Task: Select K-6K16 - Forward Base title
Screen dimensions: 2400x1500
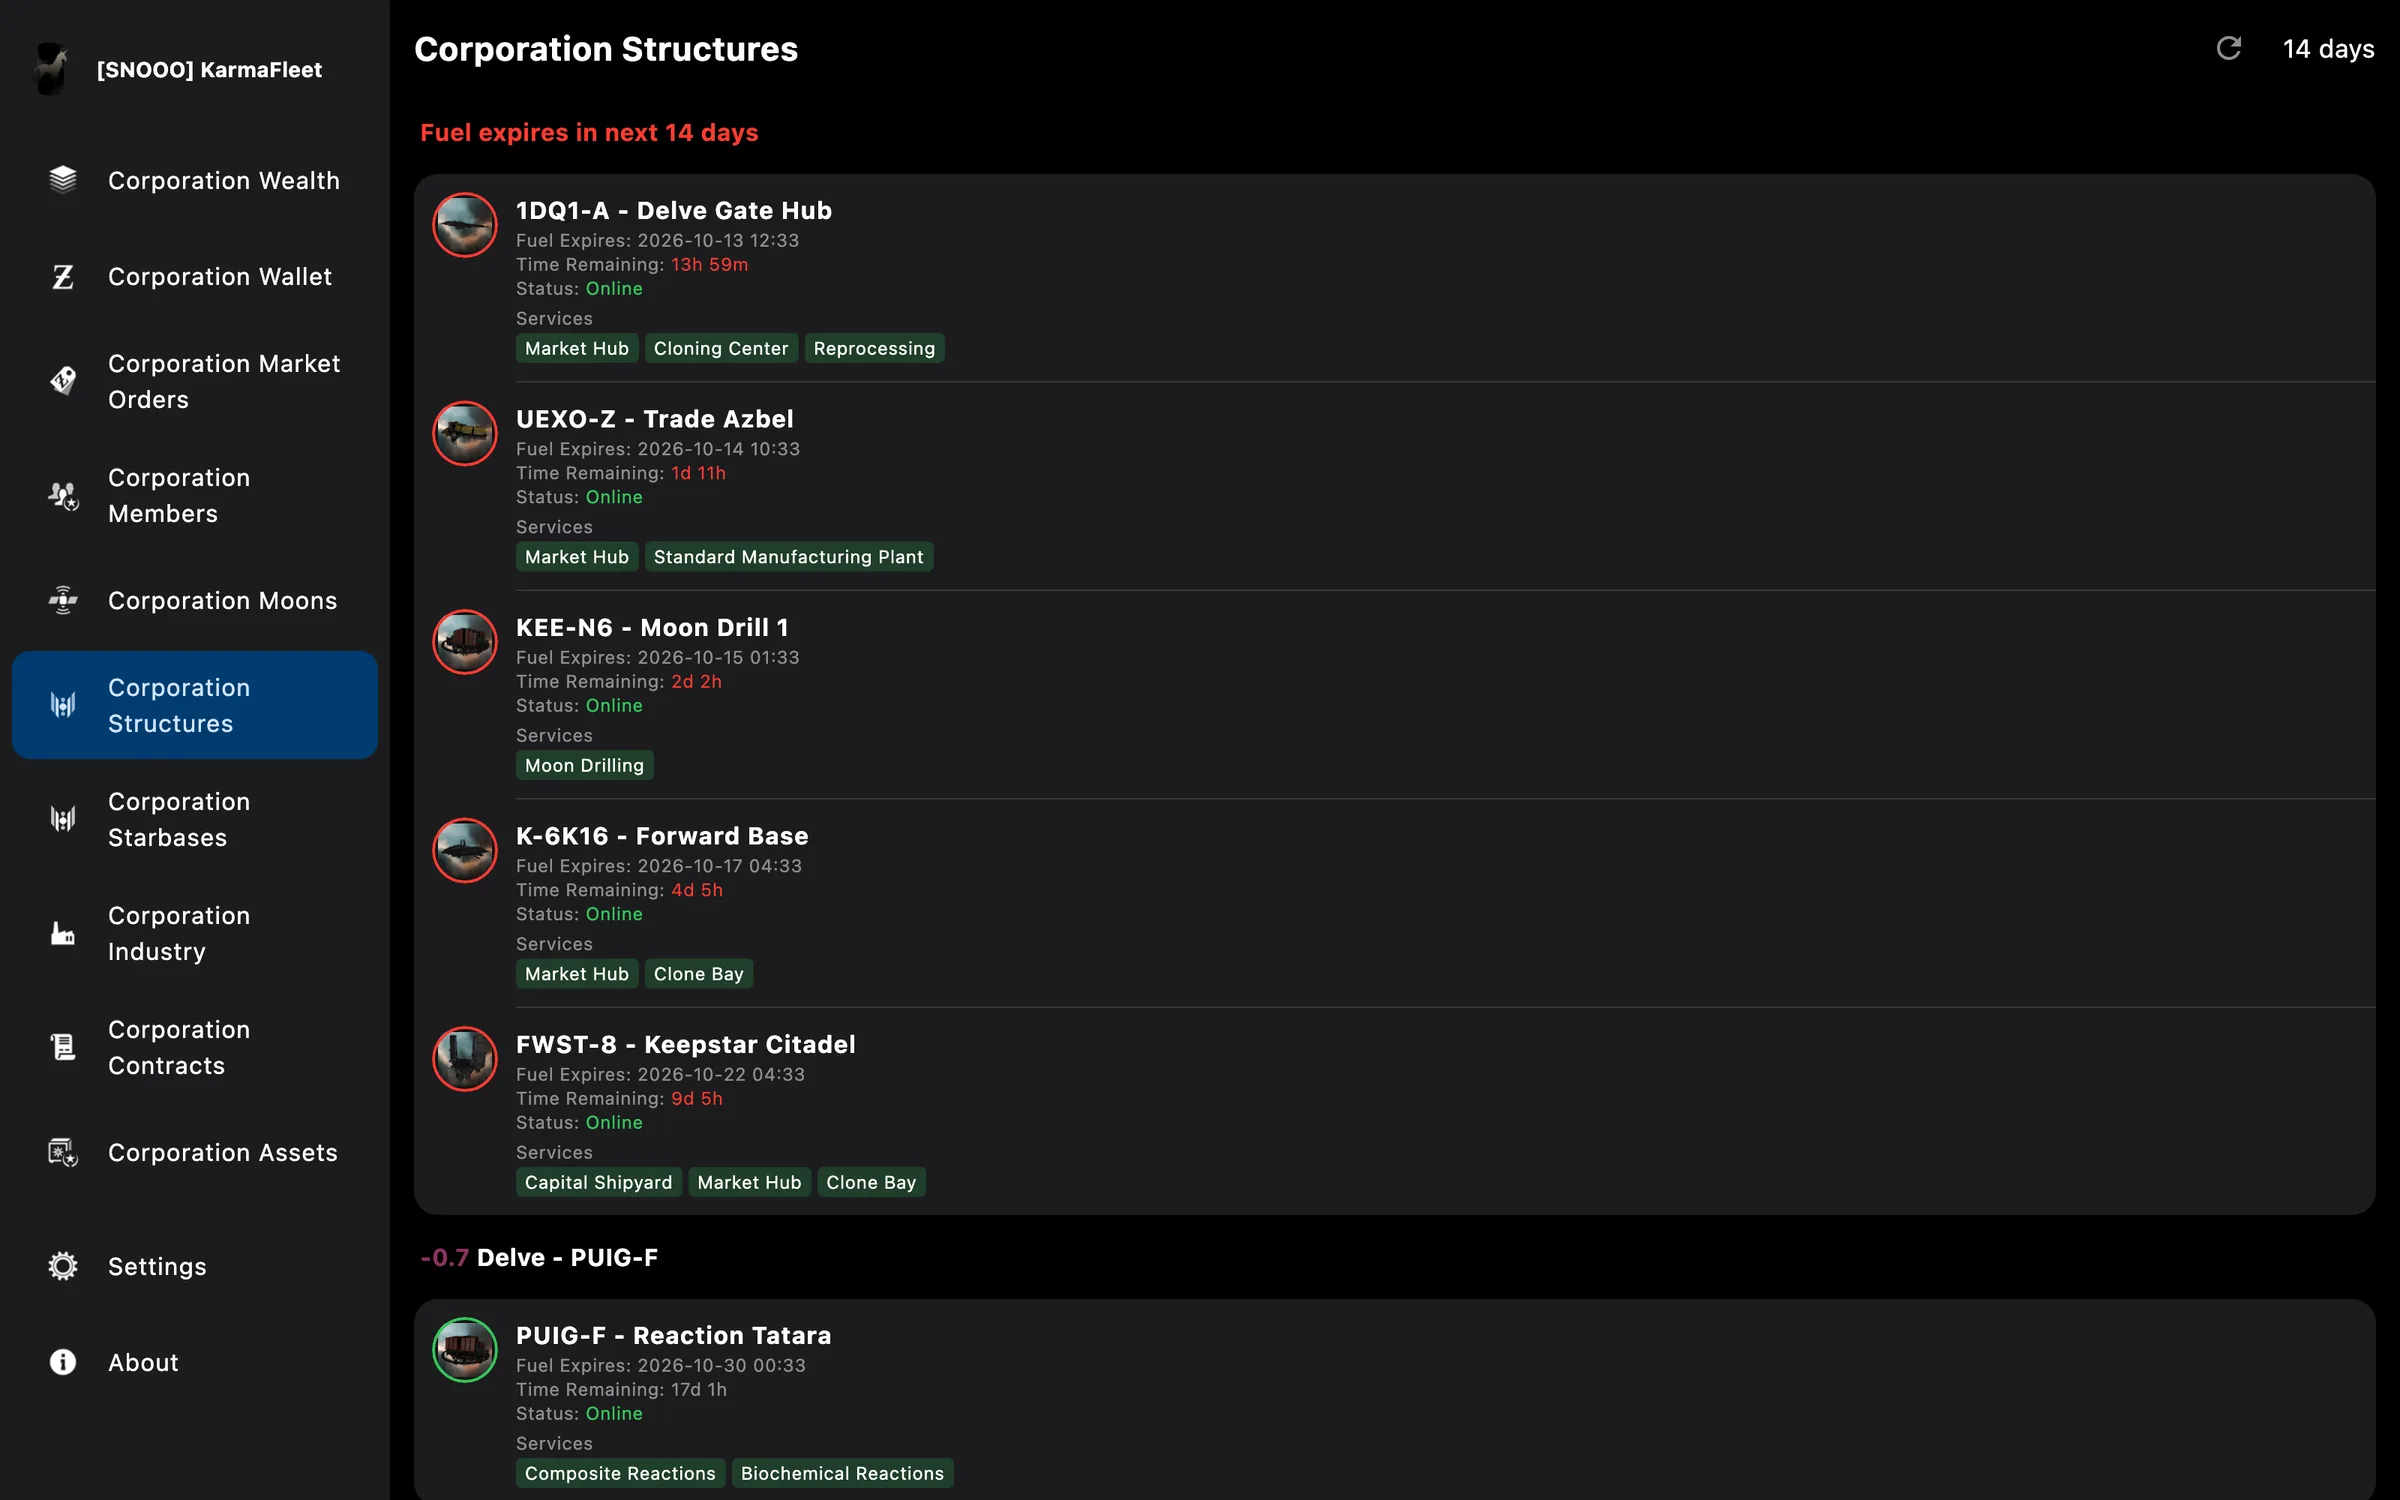Action: pos(662,836)
